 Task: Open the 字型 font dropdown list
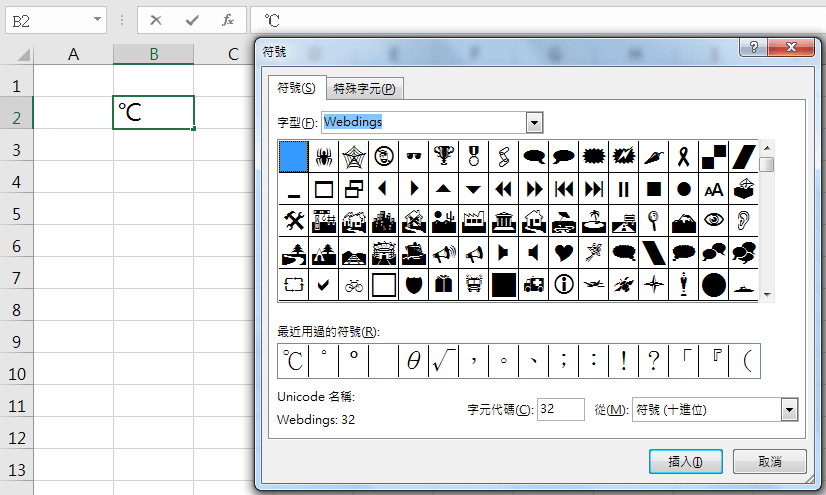tap(534, 122)
